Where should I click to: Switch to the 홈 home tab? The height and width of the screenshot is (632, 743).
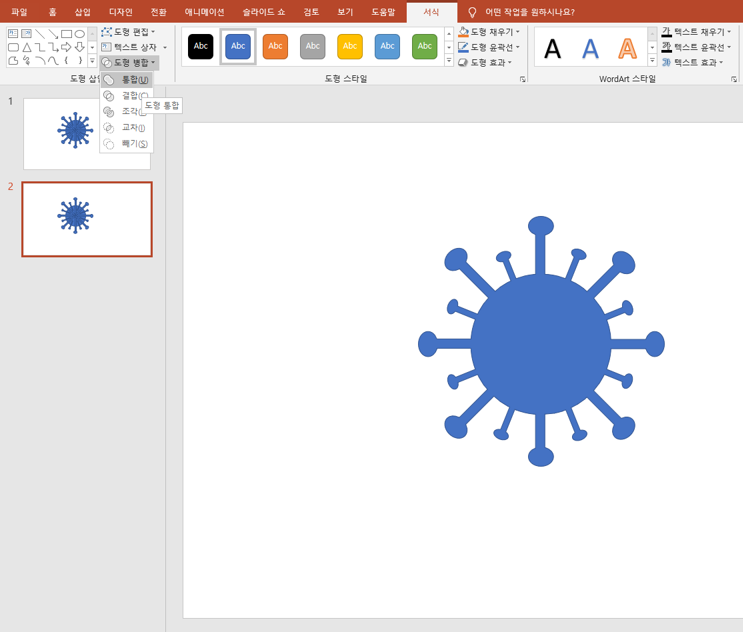click(53, 12)
